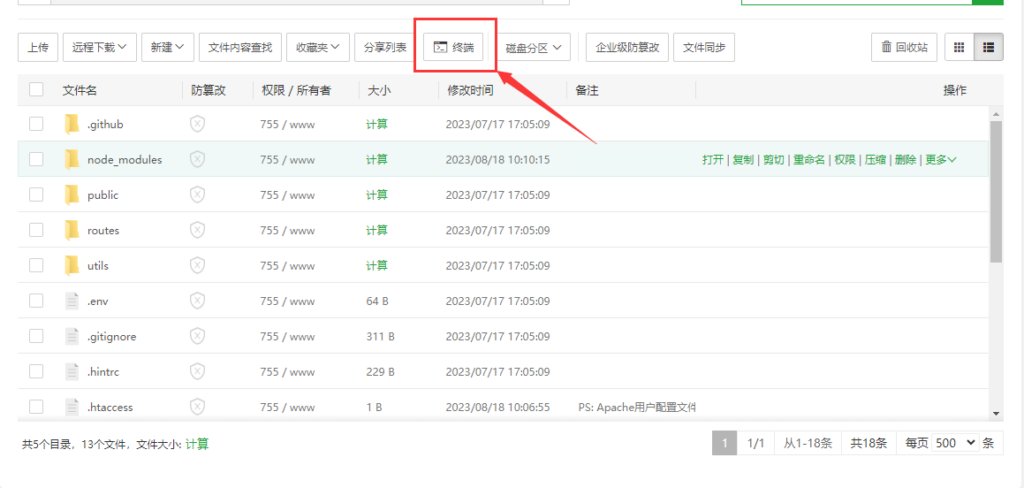Expand the 收藏夹 dropdown

pyautogui.click(x=318, y=47)
